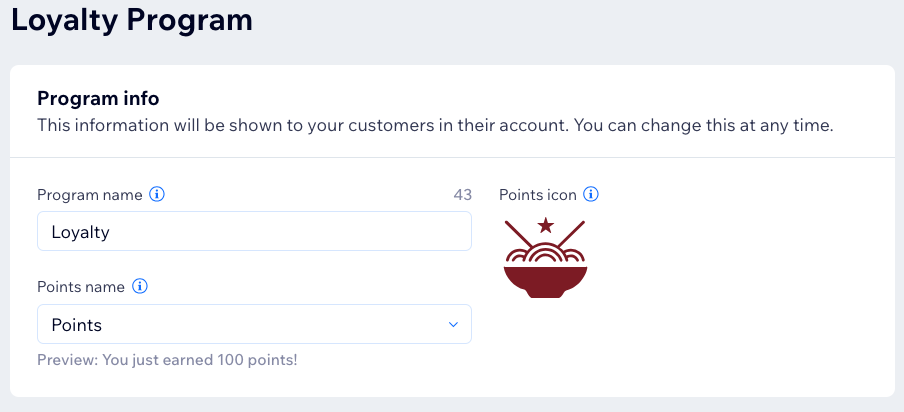904x412 pixels.
Task: Click the 43 character counter
Action: click(x=462, y=195)
